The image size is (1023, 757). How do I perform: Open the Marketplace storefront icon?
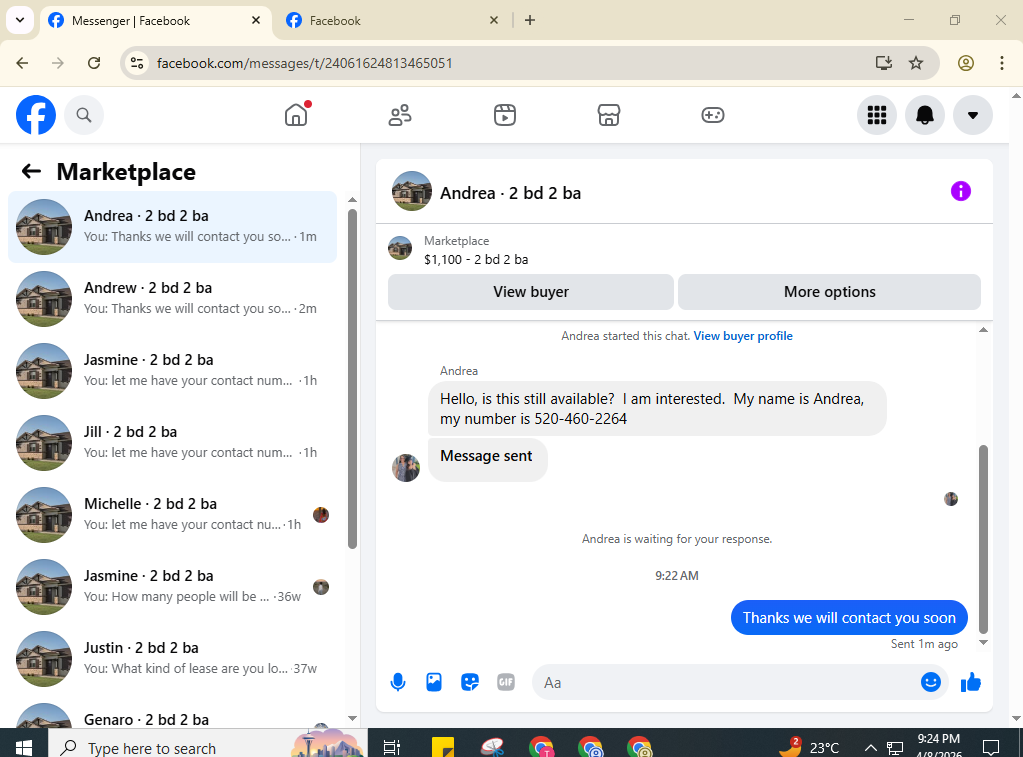[x=609, y=115]
